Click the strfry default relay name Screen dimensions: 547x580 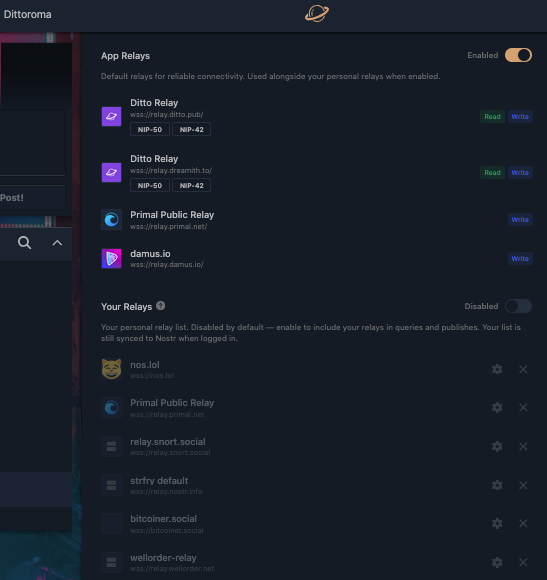[159, 481]
